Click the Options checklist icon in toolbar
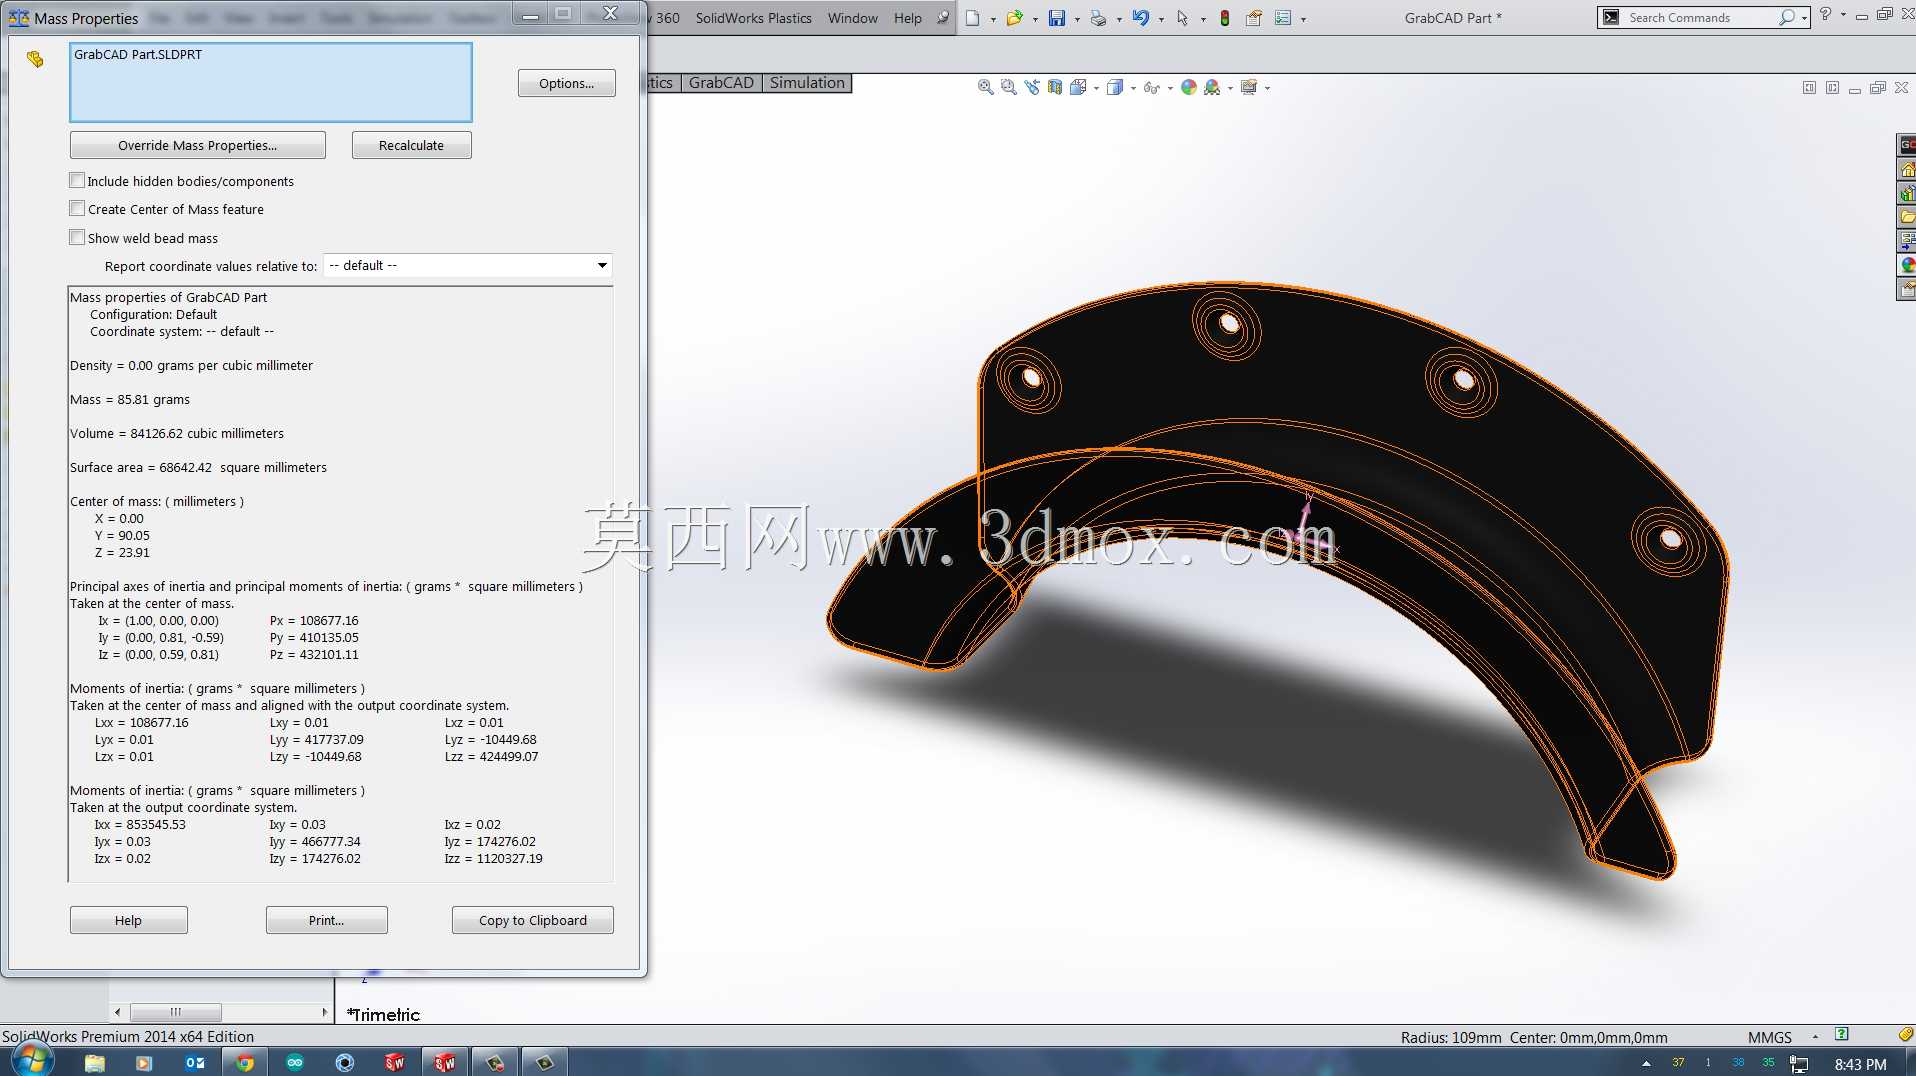Viewport: 1916px width, 1076px height. (x=1283, y=18)
